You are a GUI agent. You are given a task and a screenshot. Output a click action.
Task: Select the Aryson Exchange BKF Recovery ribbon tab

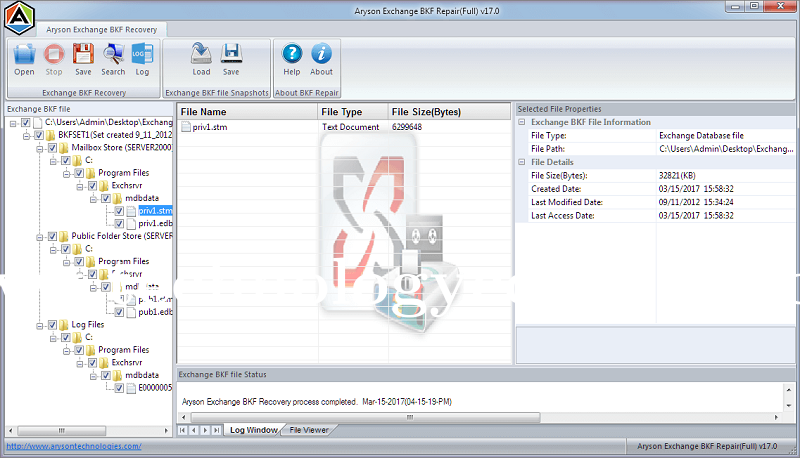click(102, 30)
